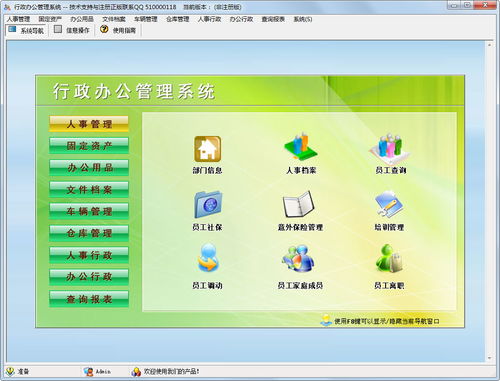Open the 人事档案 icon
This screenshot has width=500, height=381.
(x=301, y=146)
